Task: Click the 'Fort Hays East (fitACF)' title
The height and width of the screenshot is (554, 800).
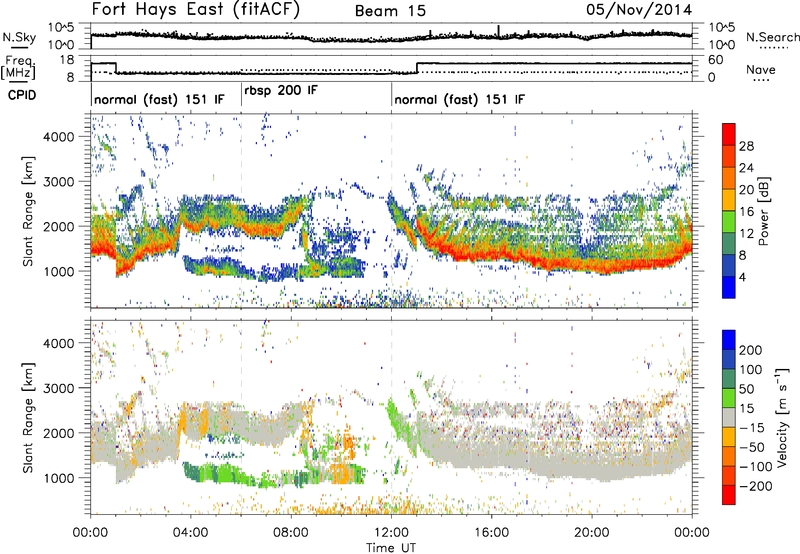Action: pos(195,10)
